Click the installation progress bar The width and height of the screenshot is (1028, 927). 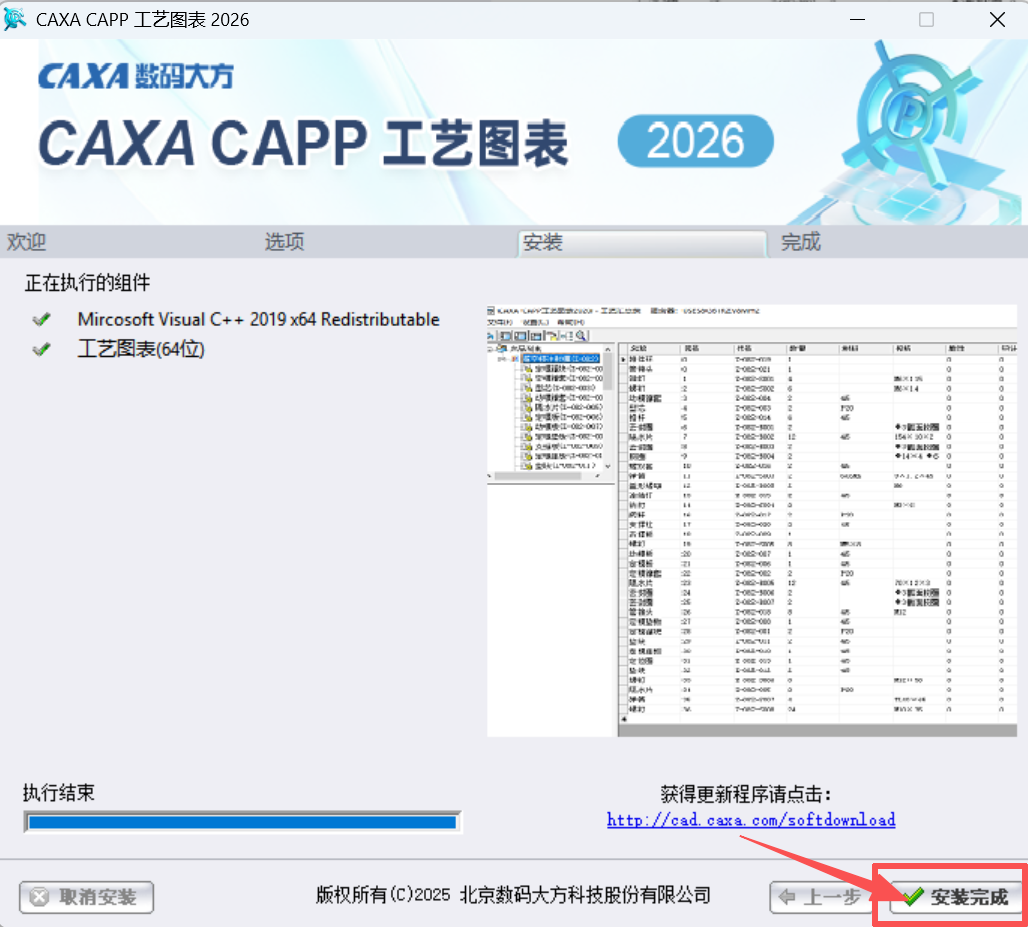243,822
